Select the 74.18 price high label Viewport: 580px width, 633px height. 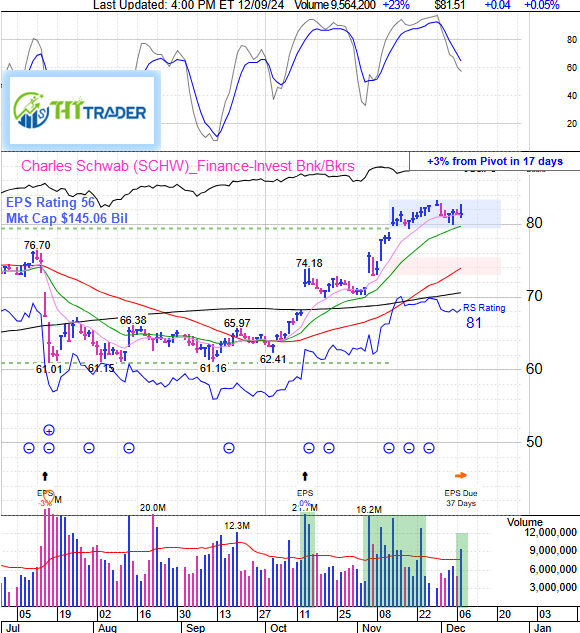click(x=309, y=263)
